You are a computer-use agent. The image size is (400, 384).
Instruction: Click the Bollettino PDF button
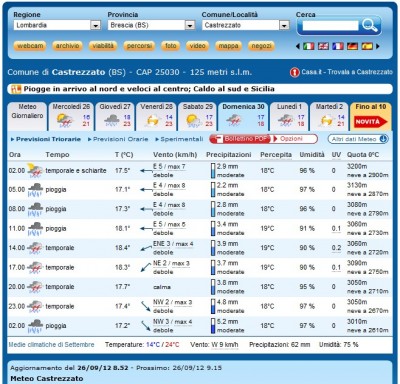pos(240,139)
